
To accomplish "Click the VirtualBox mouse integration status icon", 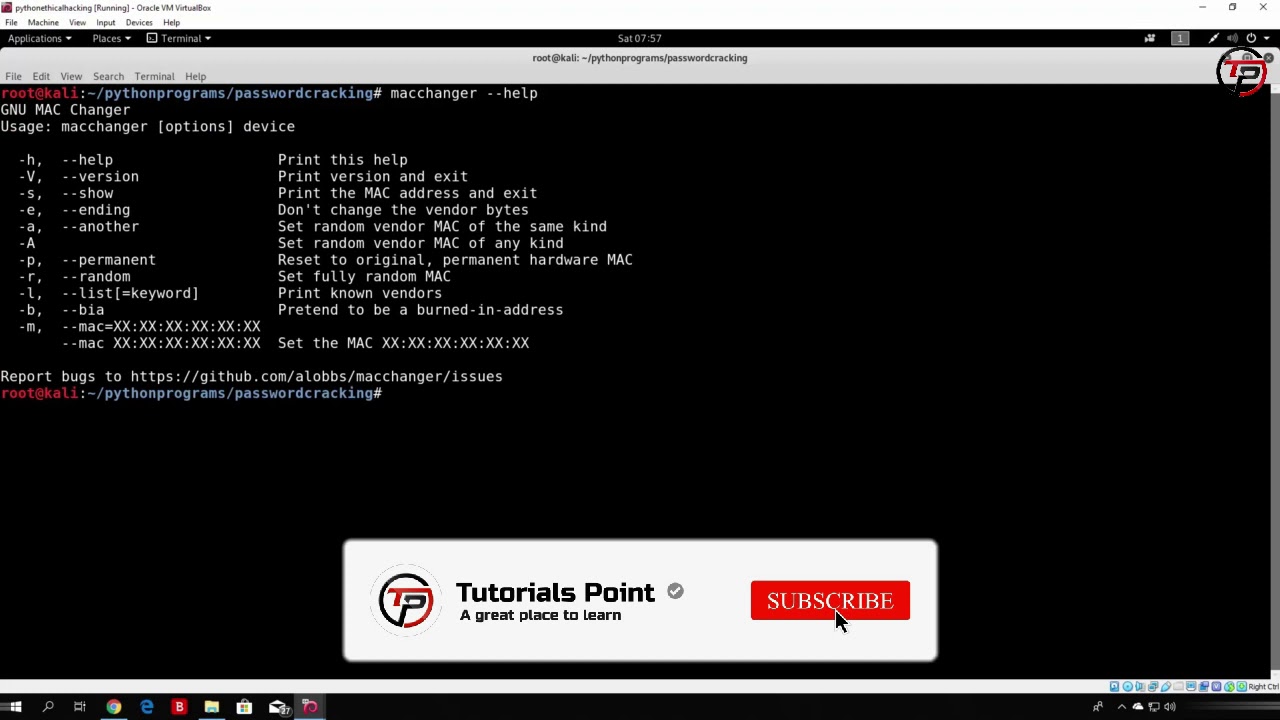I will pyautogui.click(x=1229, y=686).
